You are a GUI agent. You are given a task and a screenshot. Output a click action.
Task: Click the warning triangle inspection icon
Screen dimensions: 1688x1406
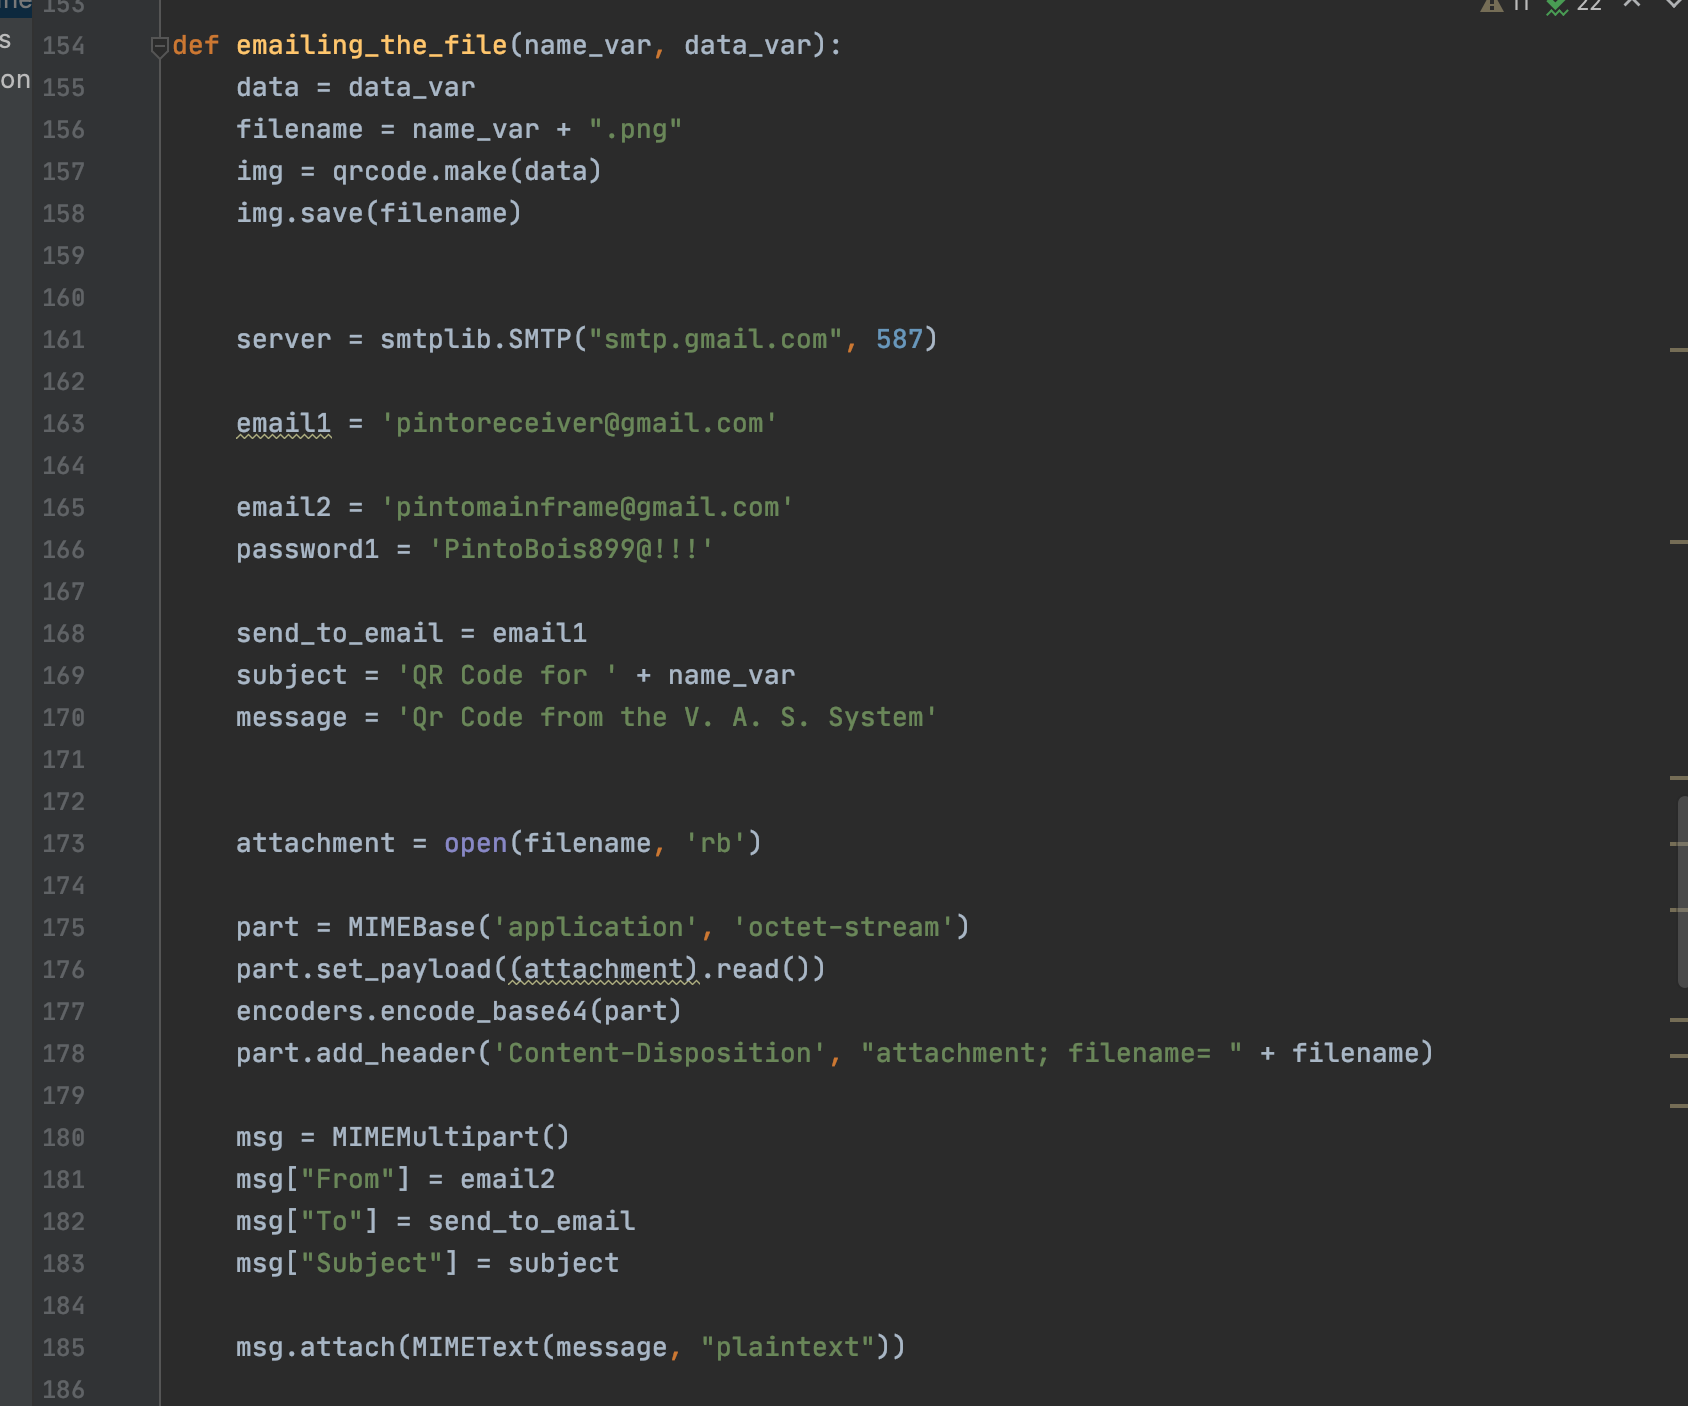click(1492, 5)
